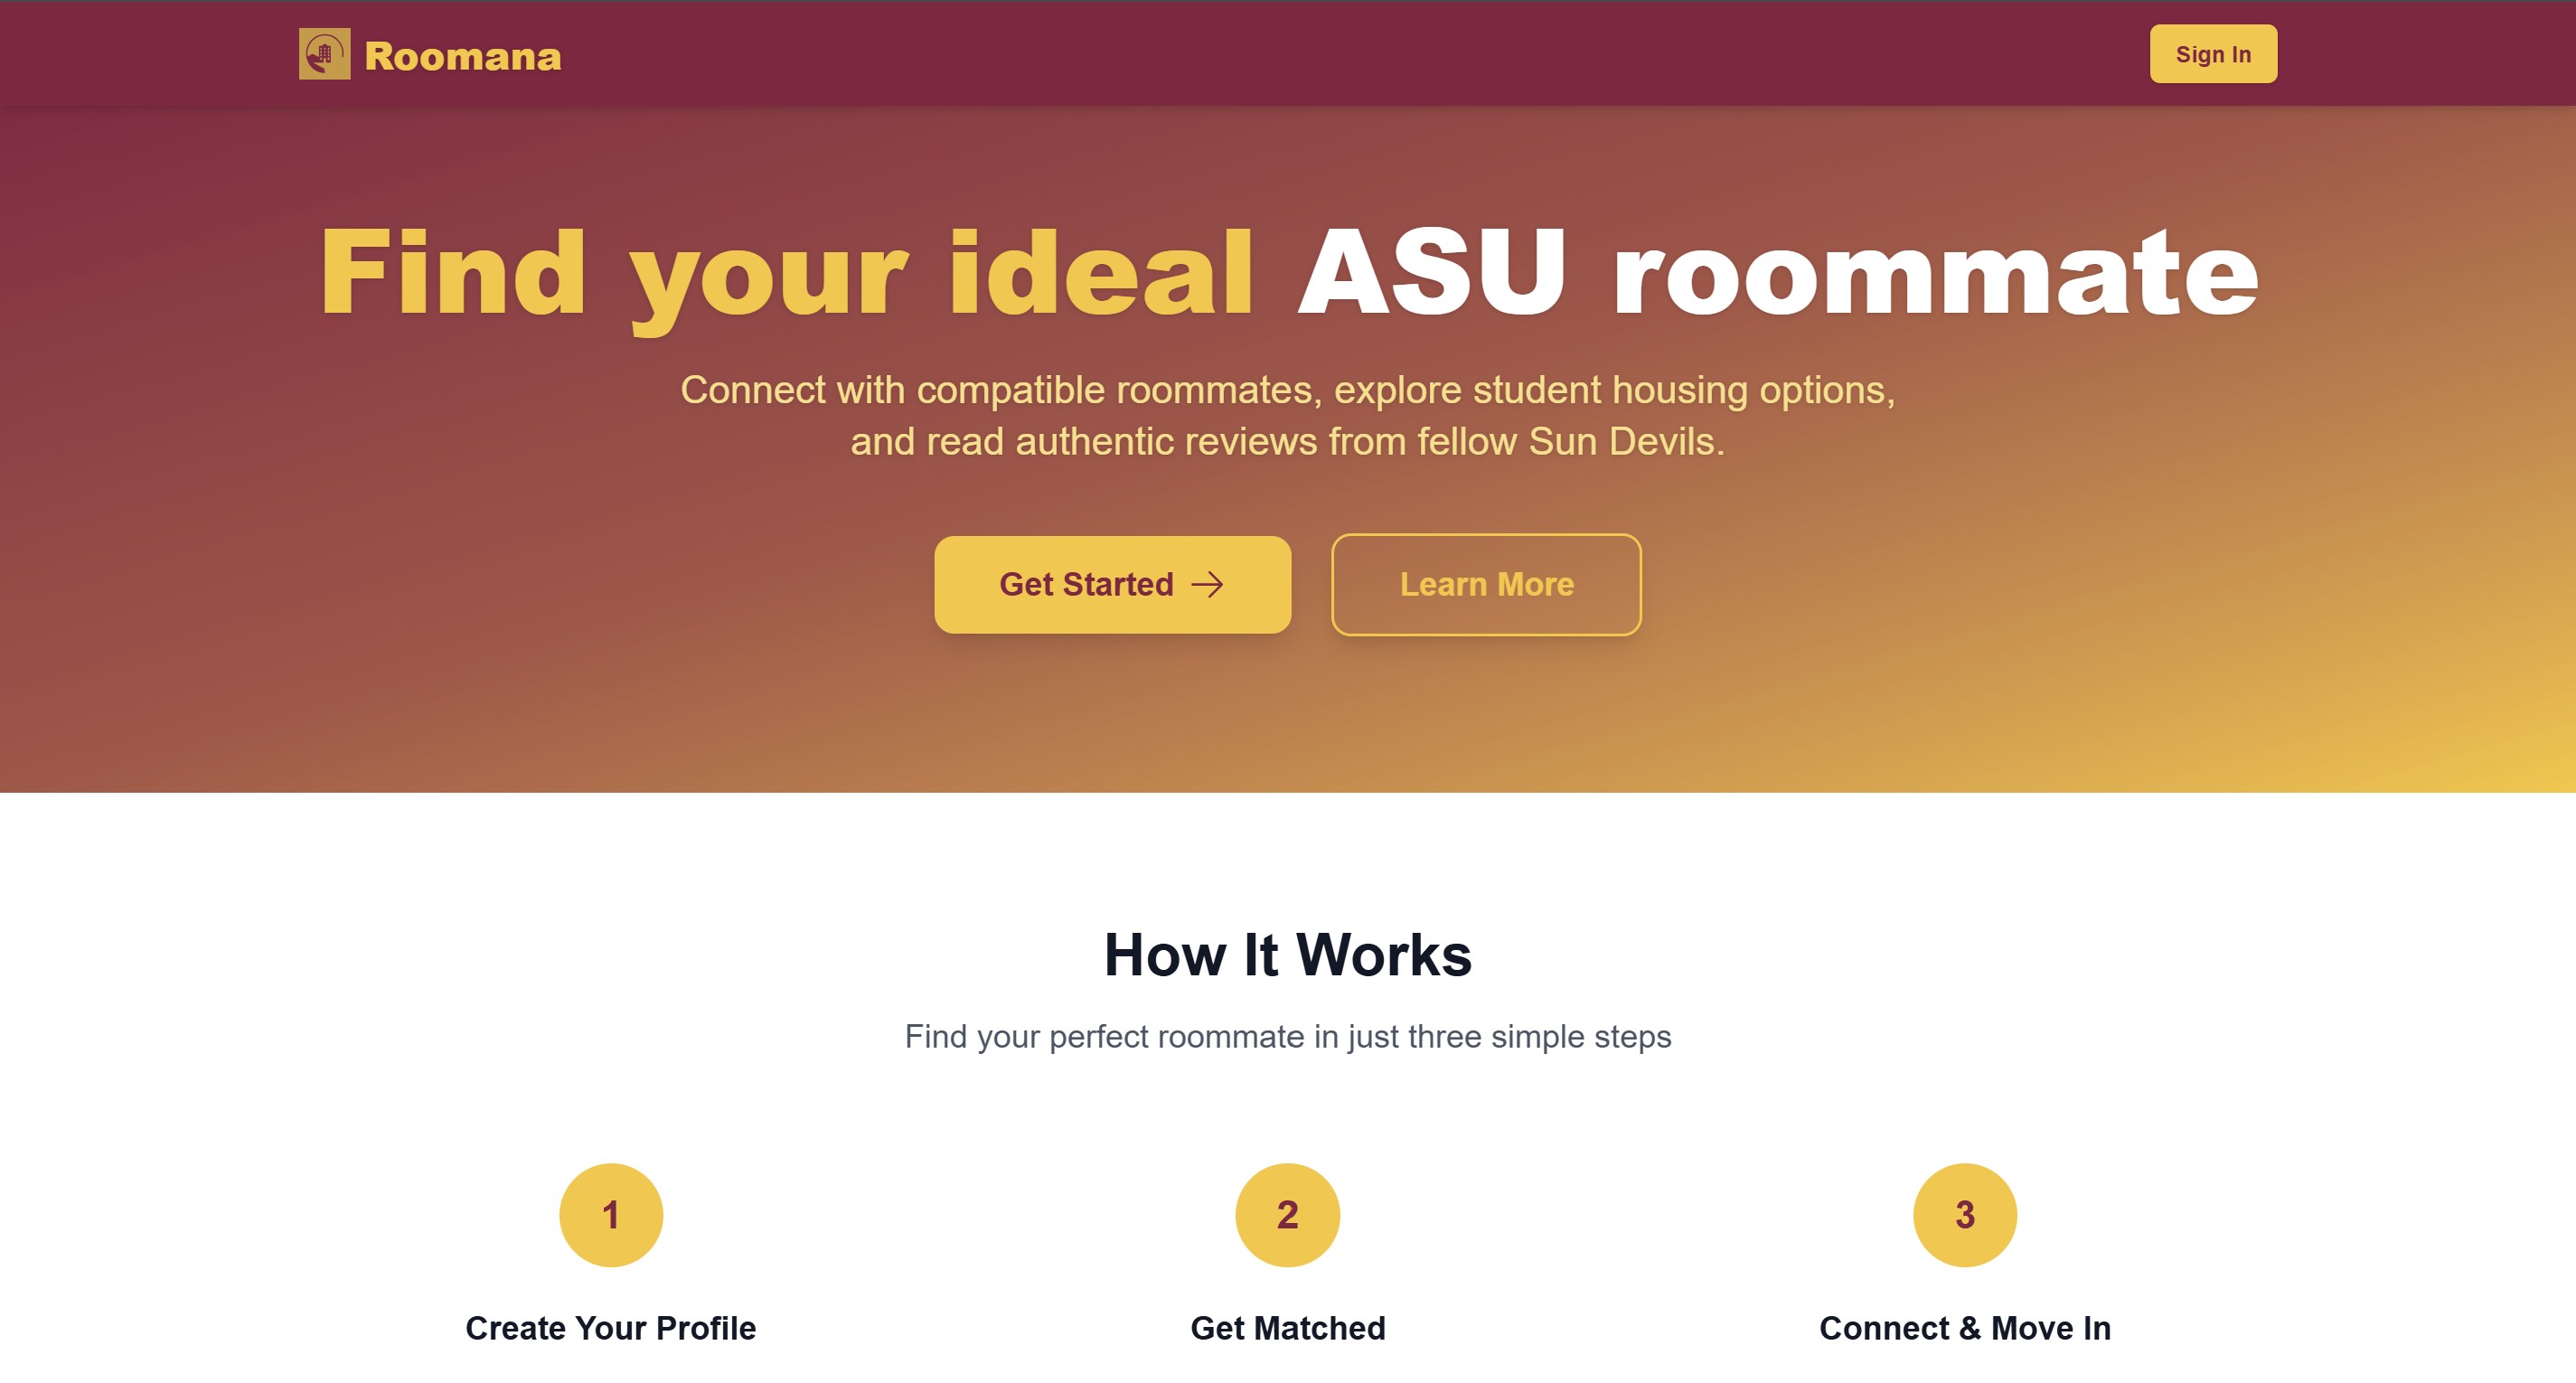Click the step 1 circle badge
2576x1383 pixels.
[x=611, y=1215]
